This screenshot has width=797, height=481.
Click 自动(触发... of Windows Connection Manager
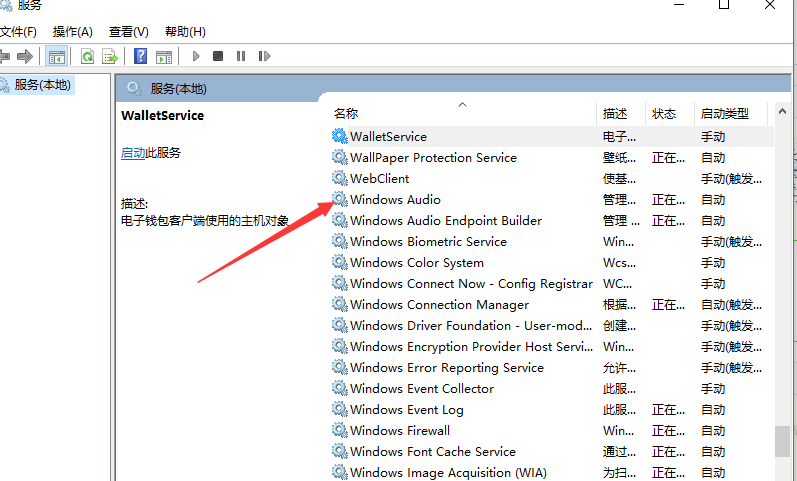pyautogui.click(x=731, y=305)
